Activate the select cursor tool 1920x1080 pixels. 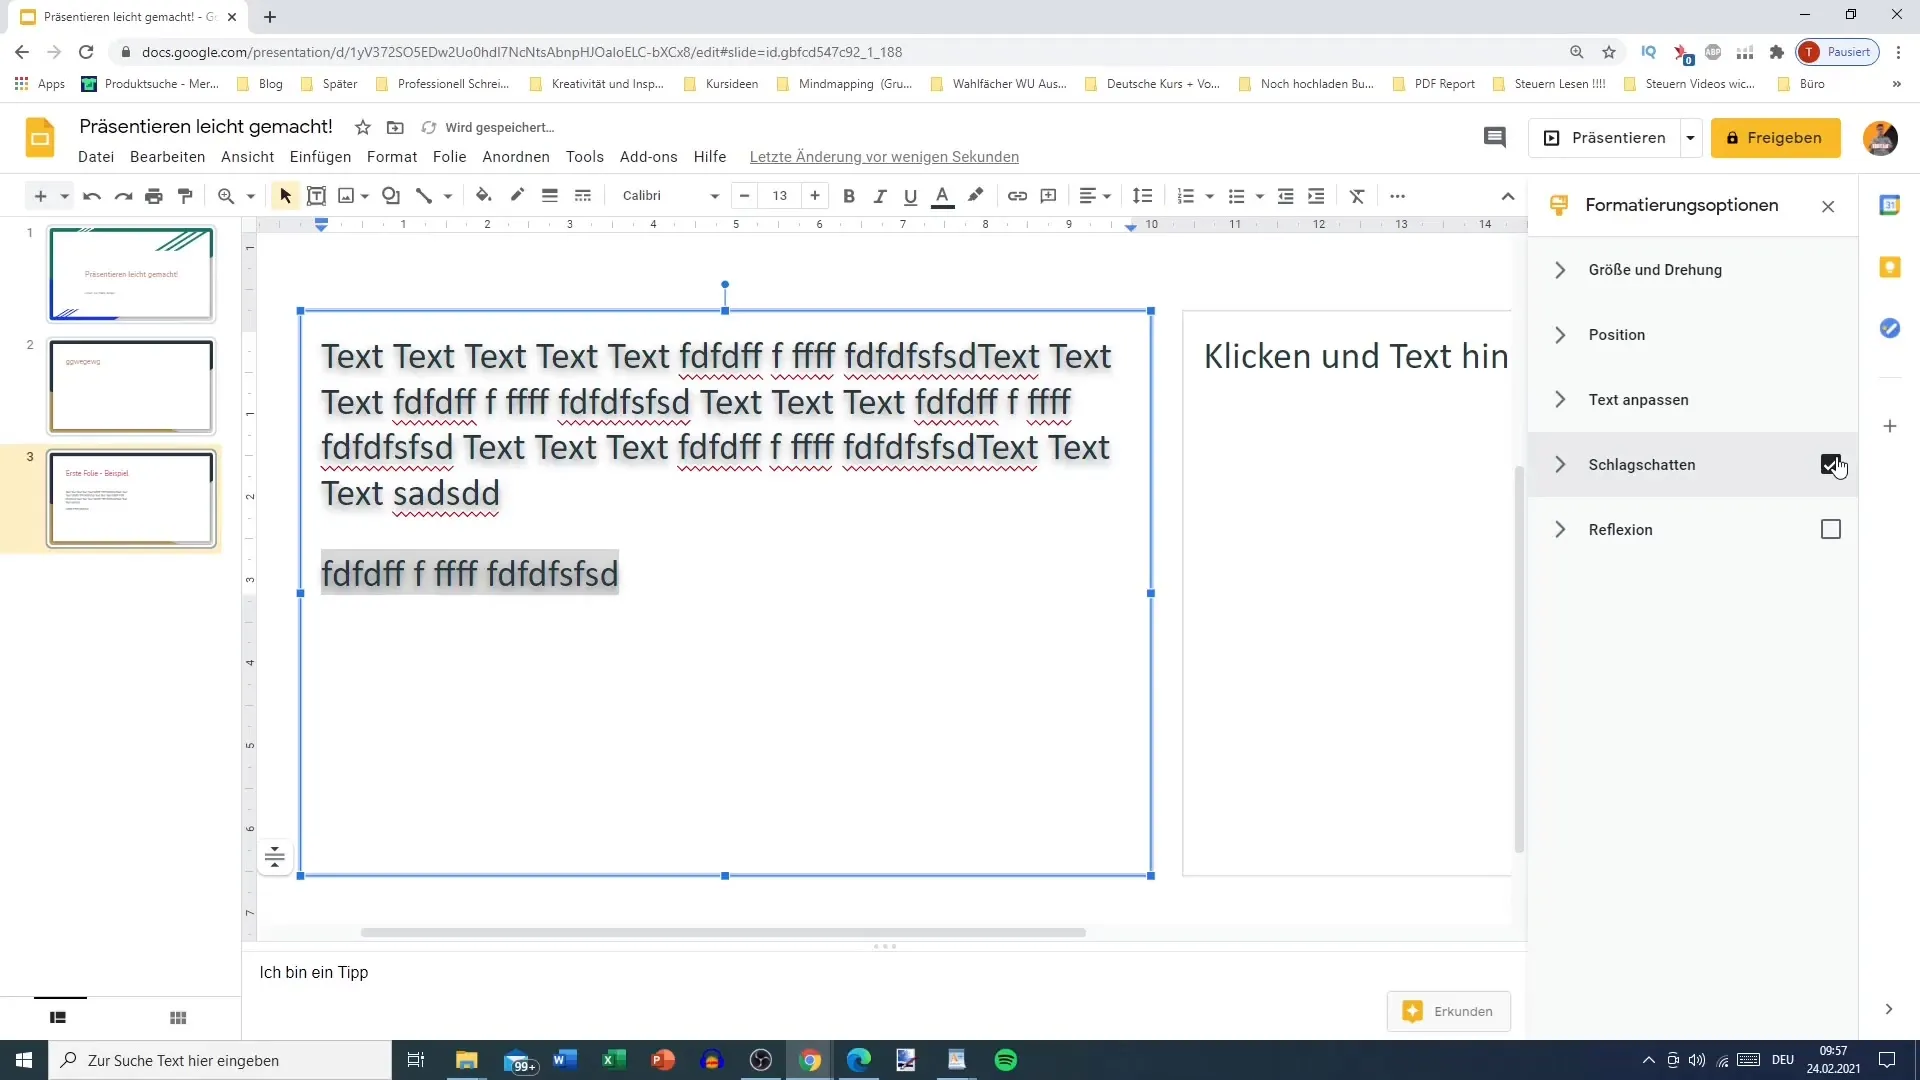tap(285, 196)
